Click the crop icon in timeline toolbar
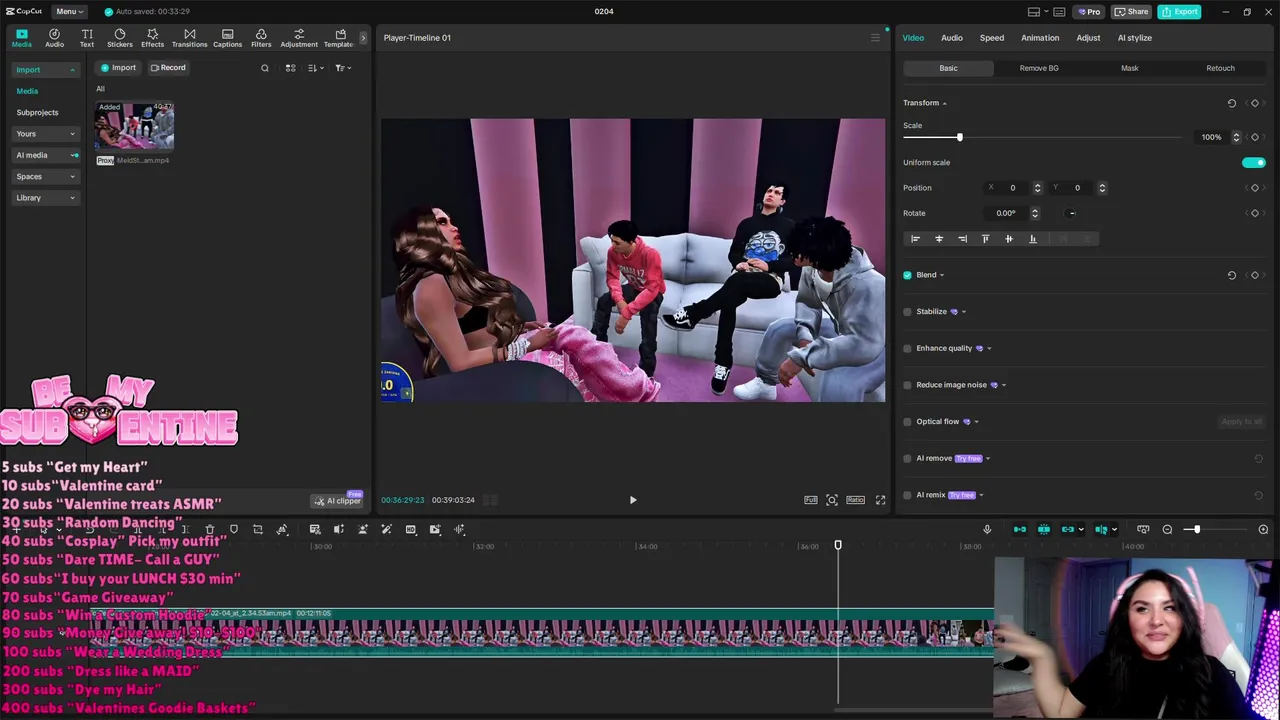Screen dimensions: 1280x720 click(x=257, y=529)
